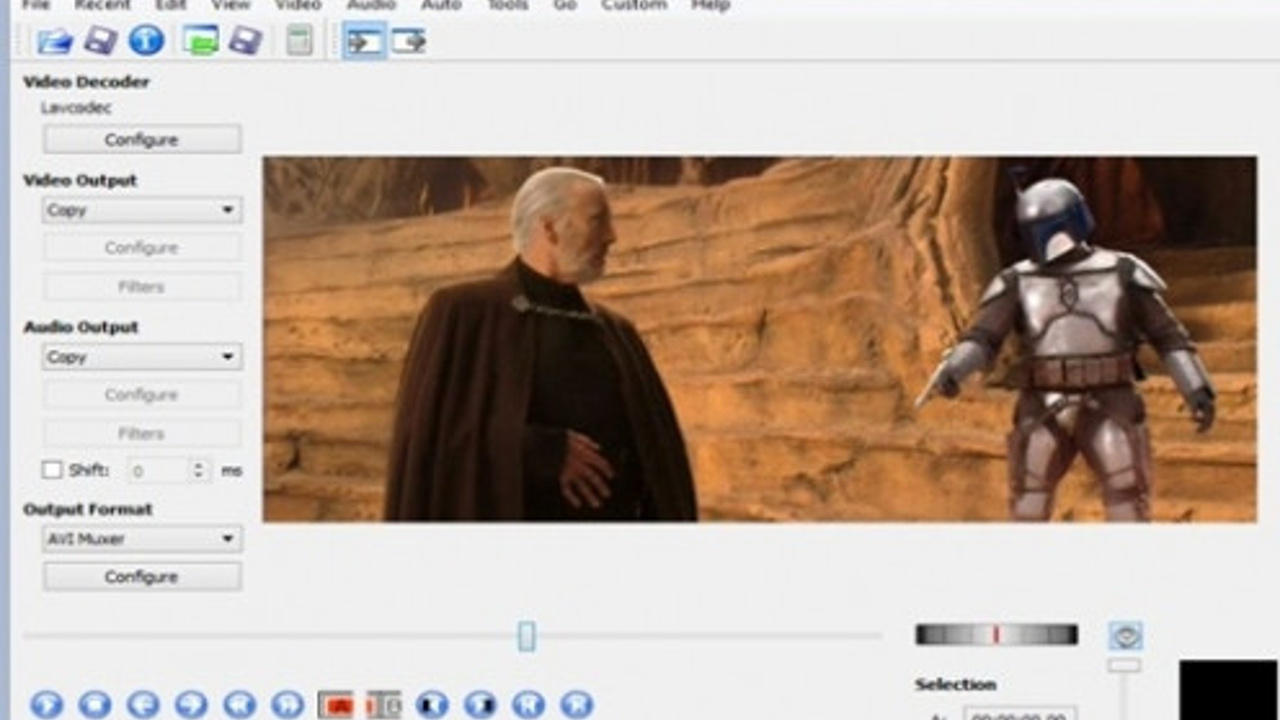Stop playback with the Stop button
1280x720 pixels.
[x=94, y=704]
